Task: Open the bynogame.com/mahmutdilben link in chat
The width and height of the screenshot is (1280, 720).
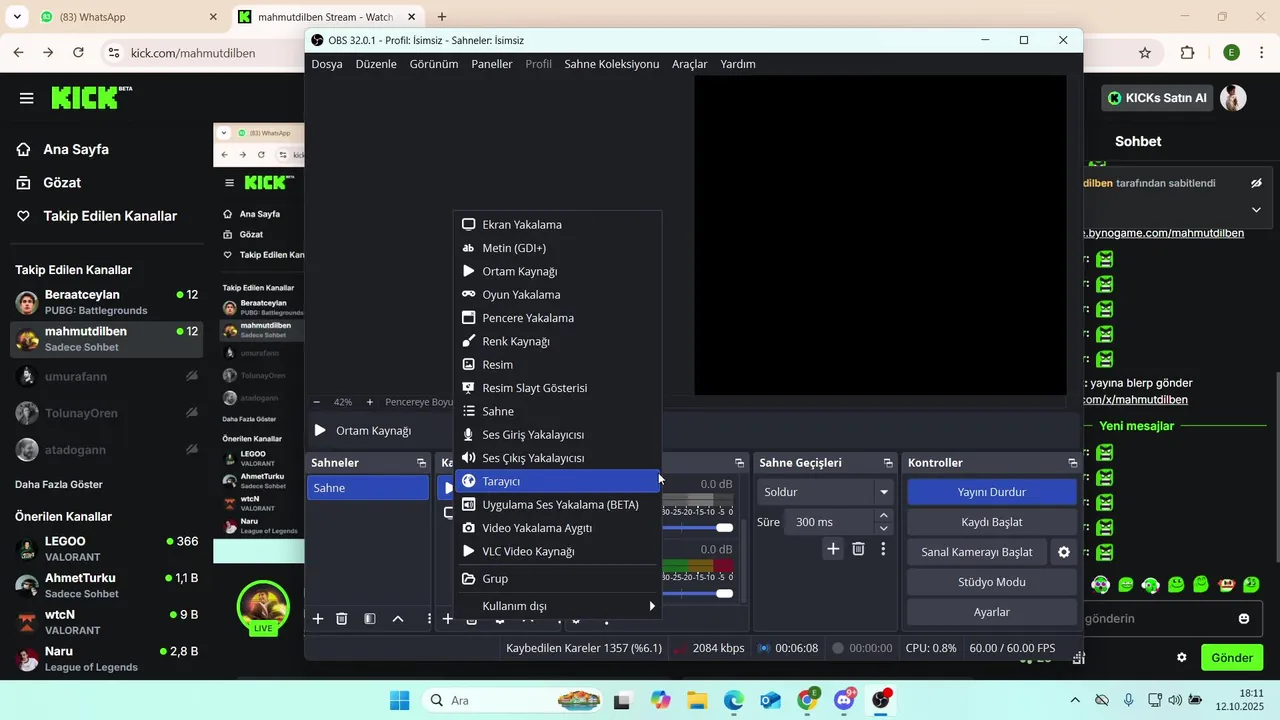Action: [x=1164, y=233]
